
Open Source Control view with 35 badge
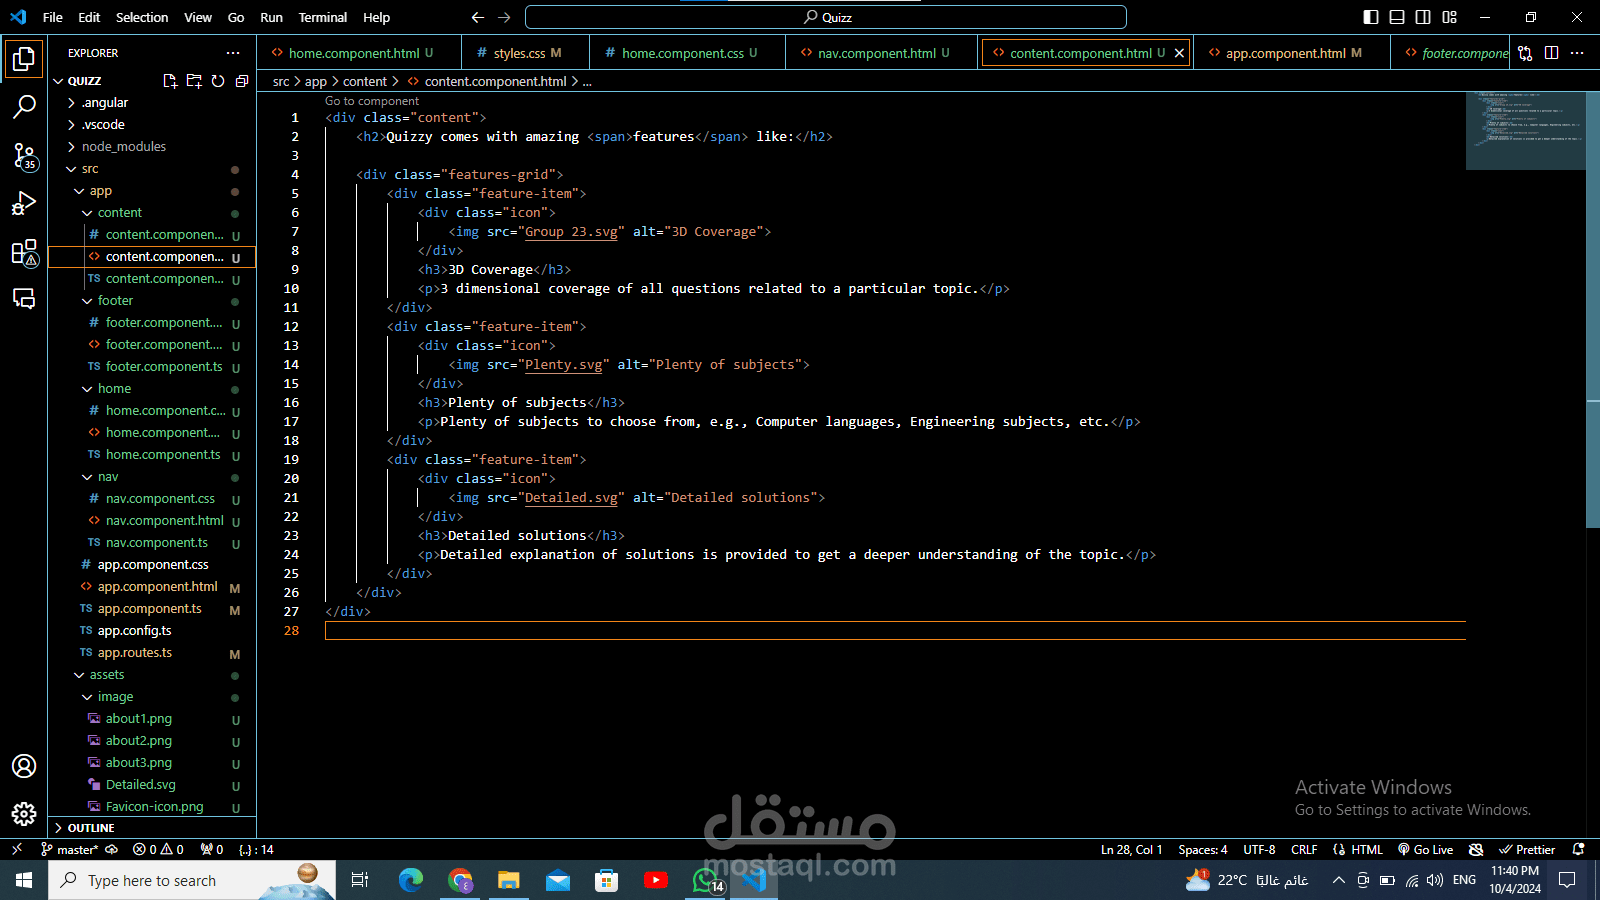[x=24, y=155]
